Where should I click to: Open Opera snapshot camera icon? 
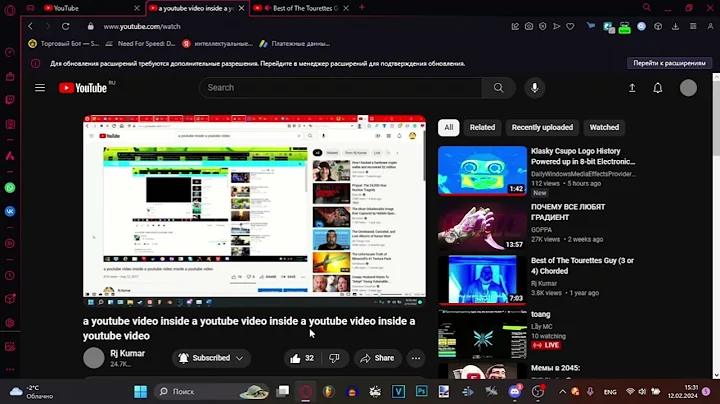tap(529, 27)
